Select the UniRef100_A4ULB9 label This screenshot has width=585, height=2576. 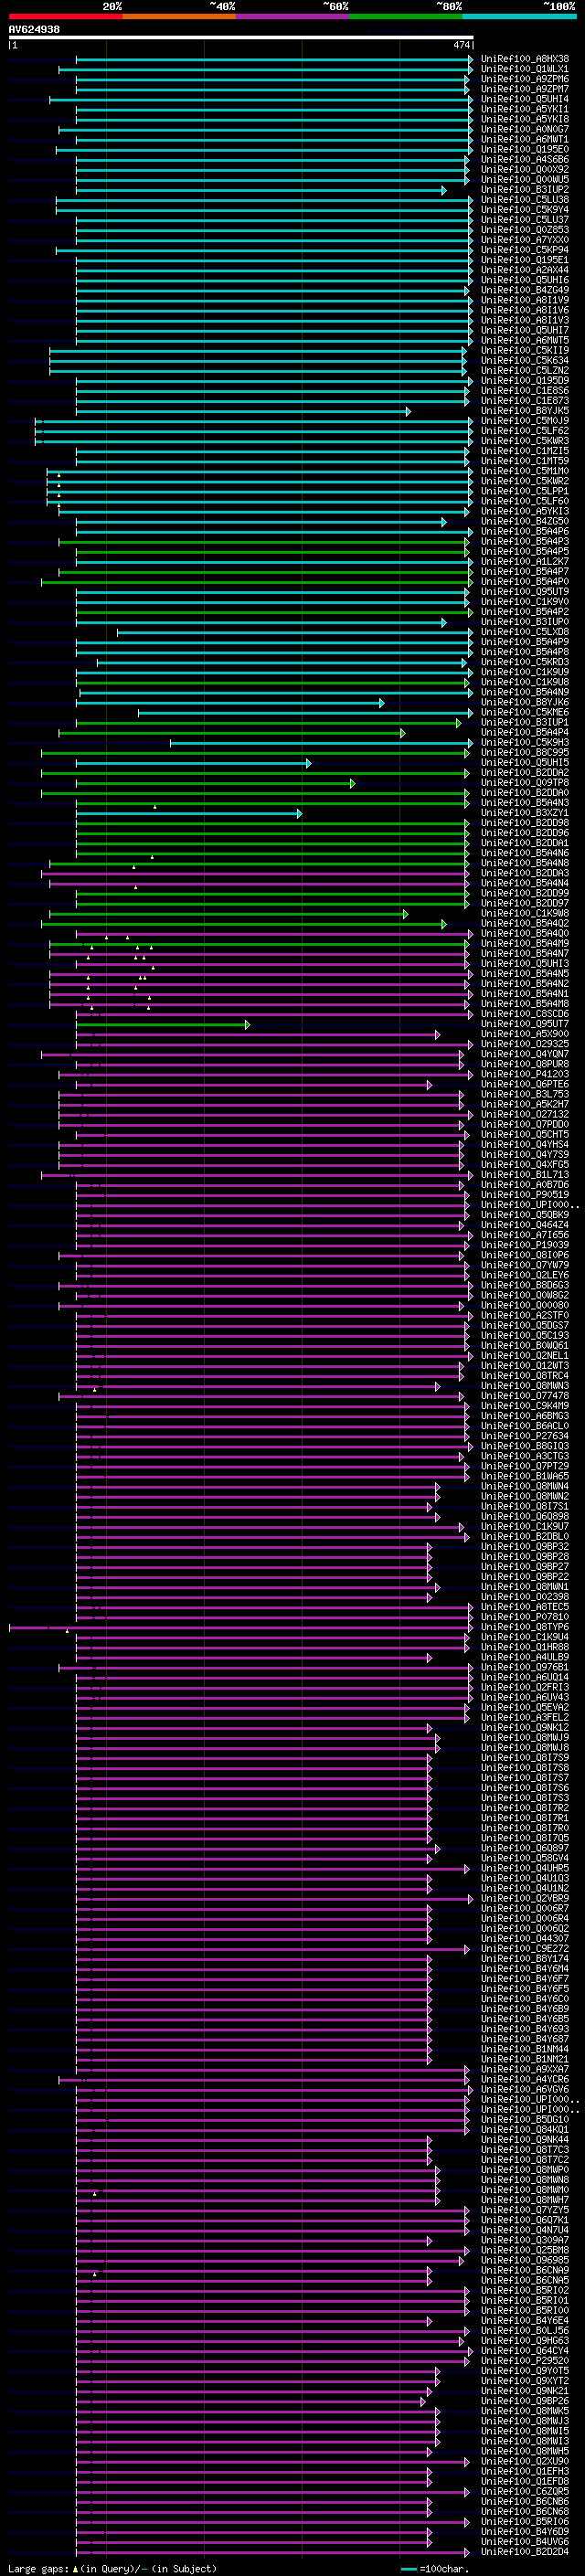click(x=524, y=1658)
